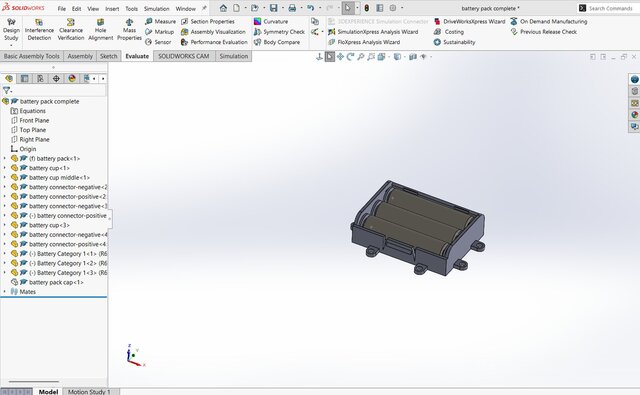Open the New document dropdown arrow

[245, 8]
